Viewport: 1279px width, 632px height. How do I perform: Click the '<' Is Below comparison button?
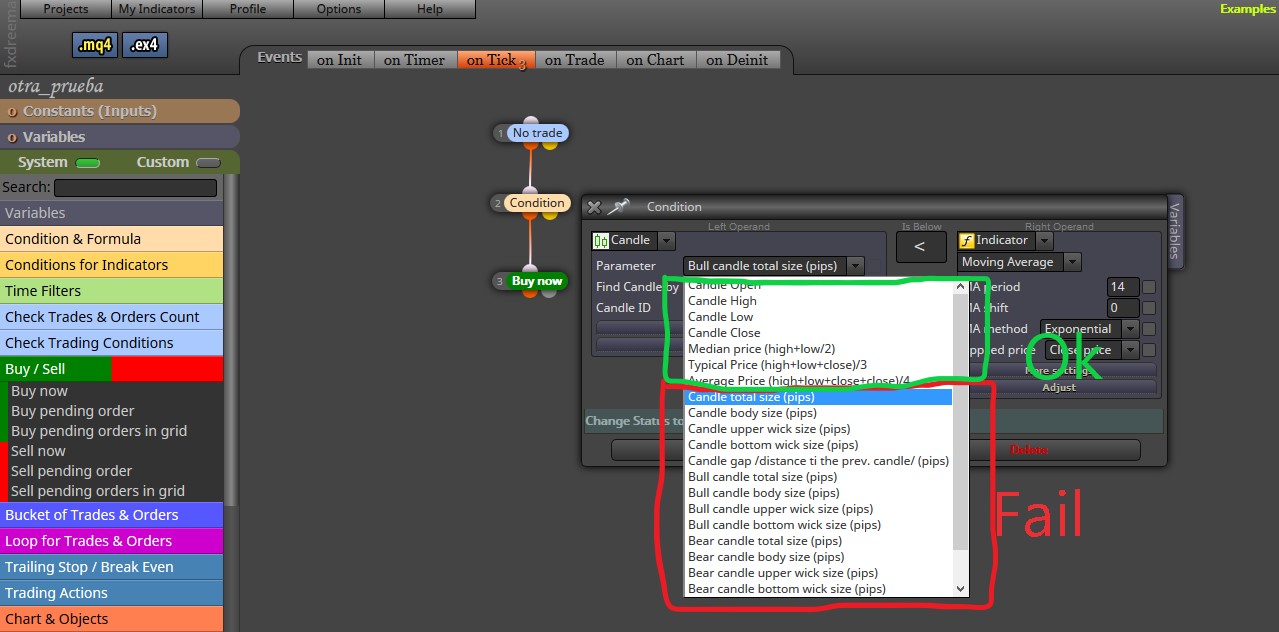(921, 247)
